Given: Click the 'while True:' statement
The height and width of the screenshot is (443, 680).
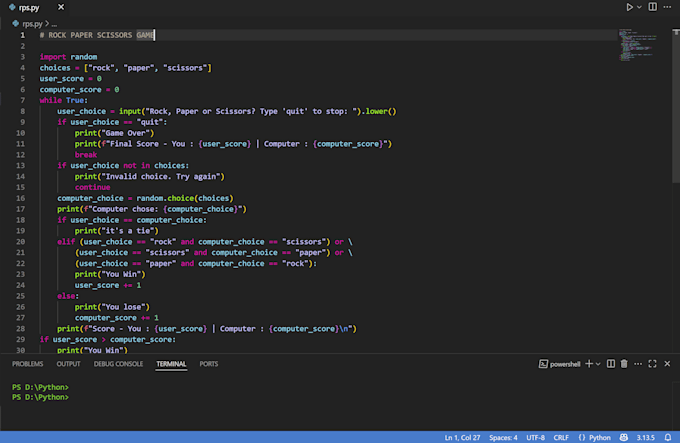Looking at the screenshot, I should 63,100.
